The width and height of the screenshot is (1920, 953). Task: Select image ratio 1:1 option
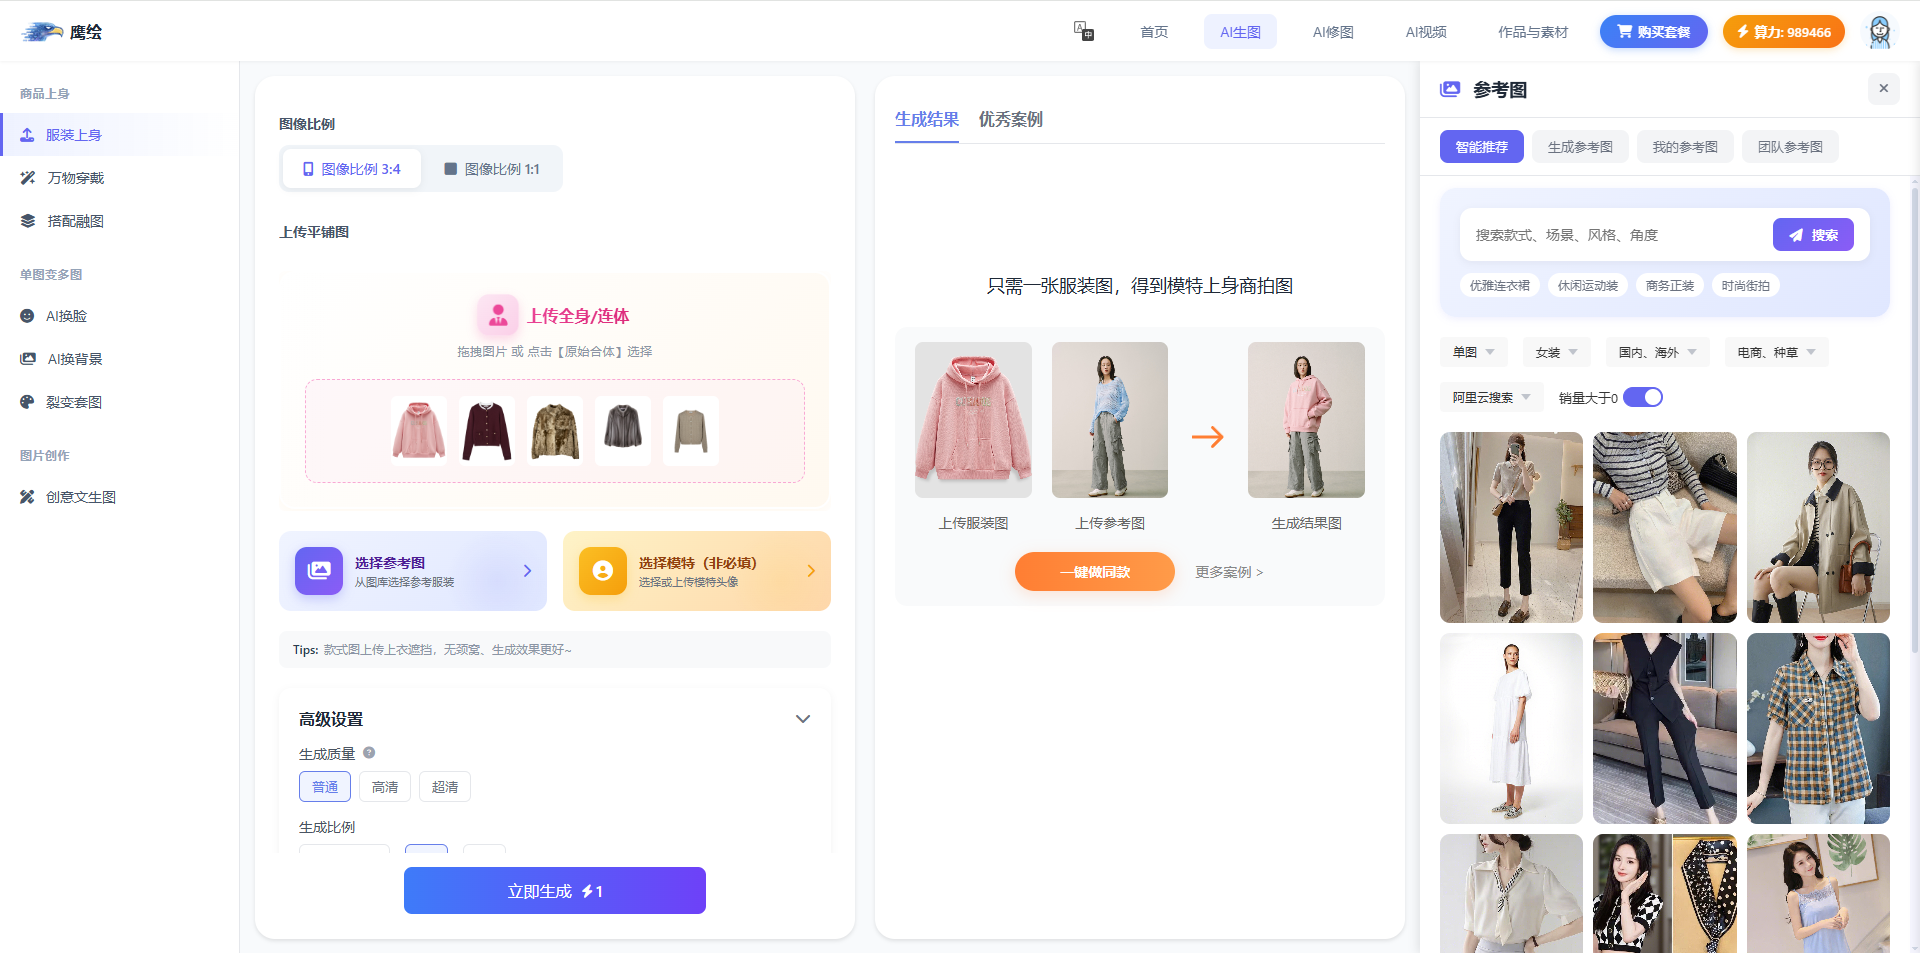[492, 169]
